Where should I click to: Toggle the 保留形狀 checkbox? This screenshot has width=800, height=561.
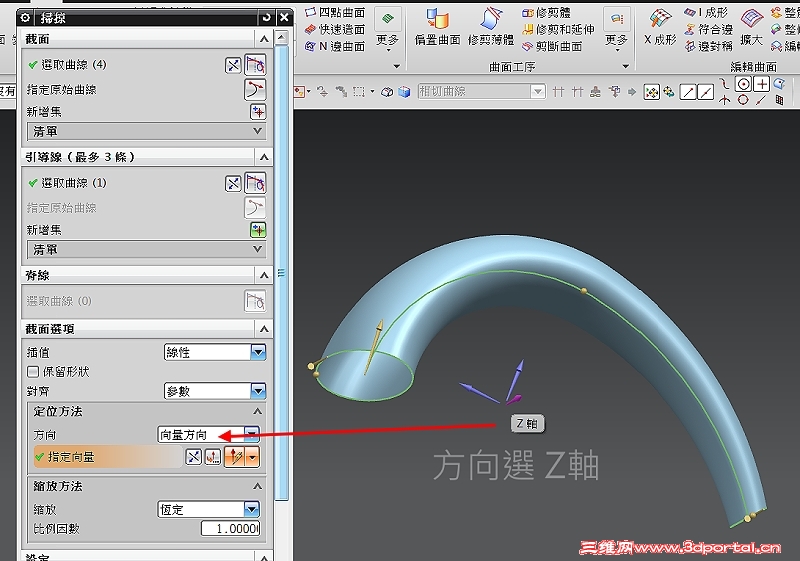pos(33,372)
